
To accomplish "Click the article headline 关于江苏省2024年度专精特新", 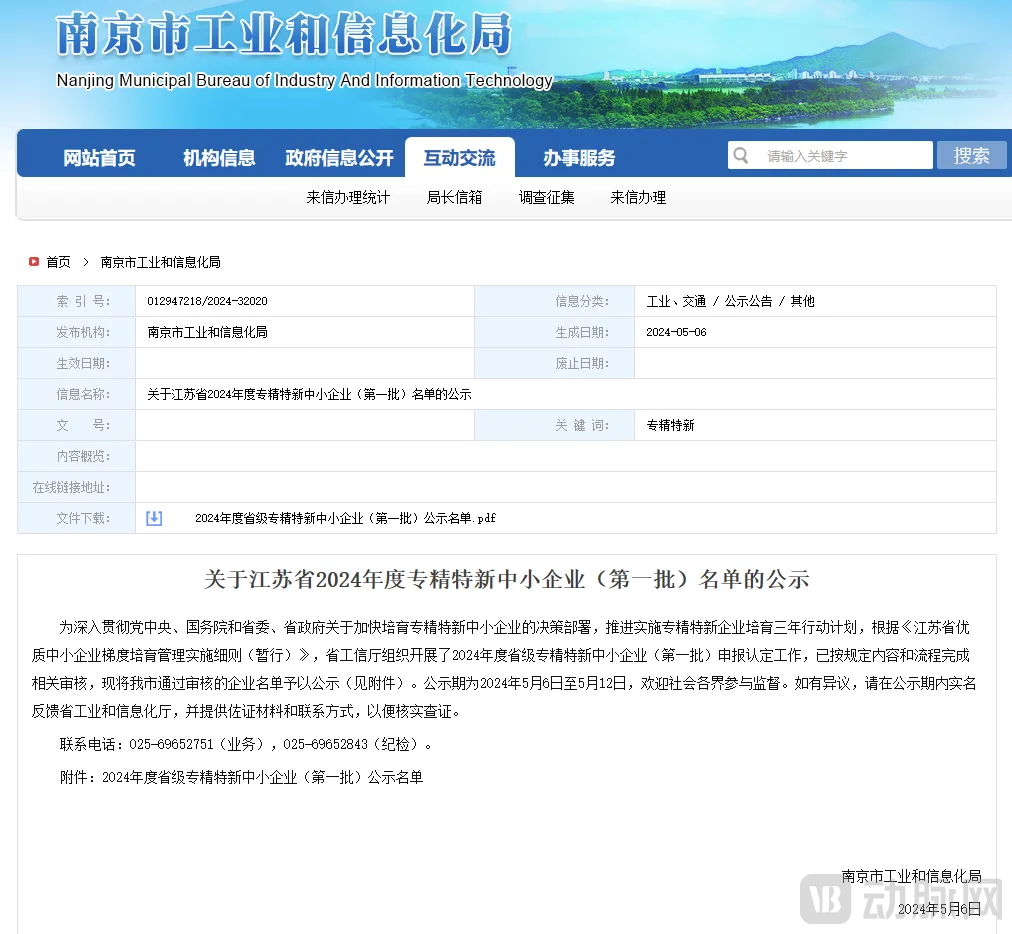I will tap(506, 579).
